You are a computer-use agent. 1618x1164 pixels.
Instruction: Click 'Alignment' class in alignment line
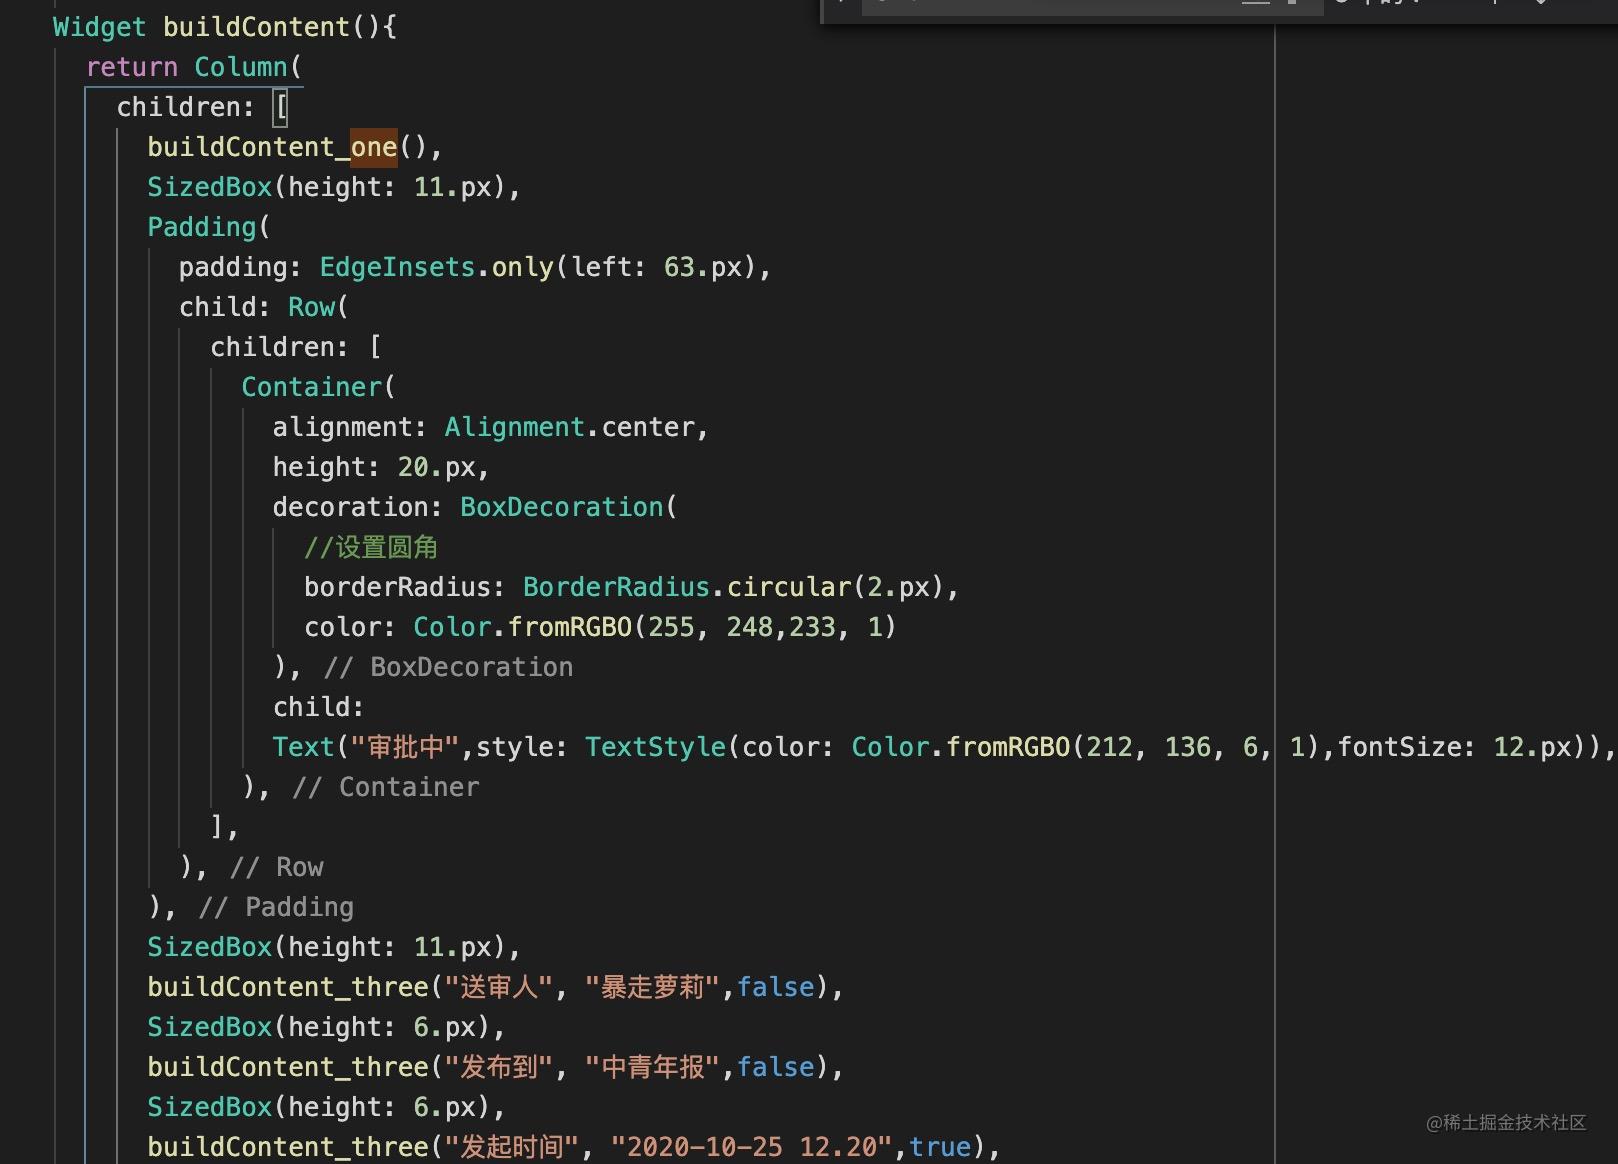coord(515,427)
